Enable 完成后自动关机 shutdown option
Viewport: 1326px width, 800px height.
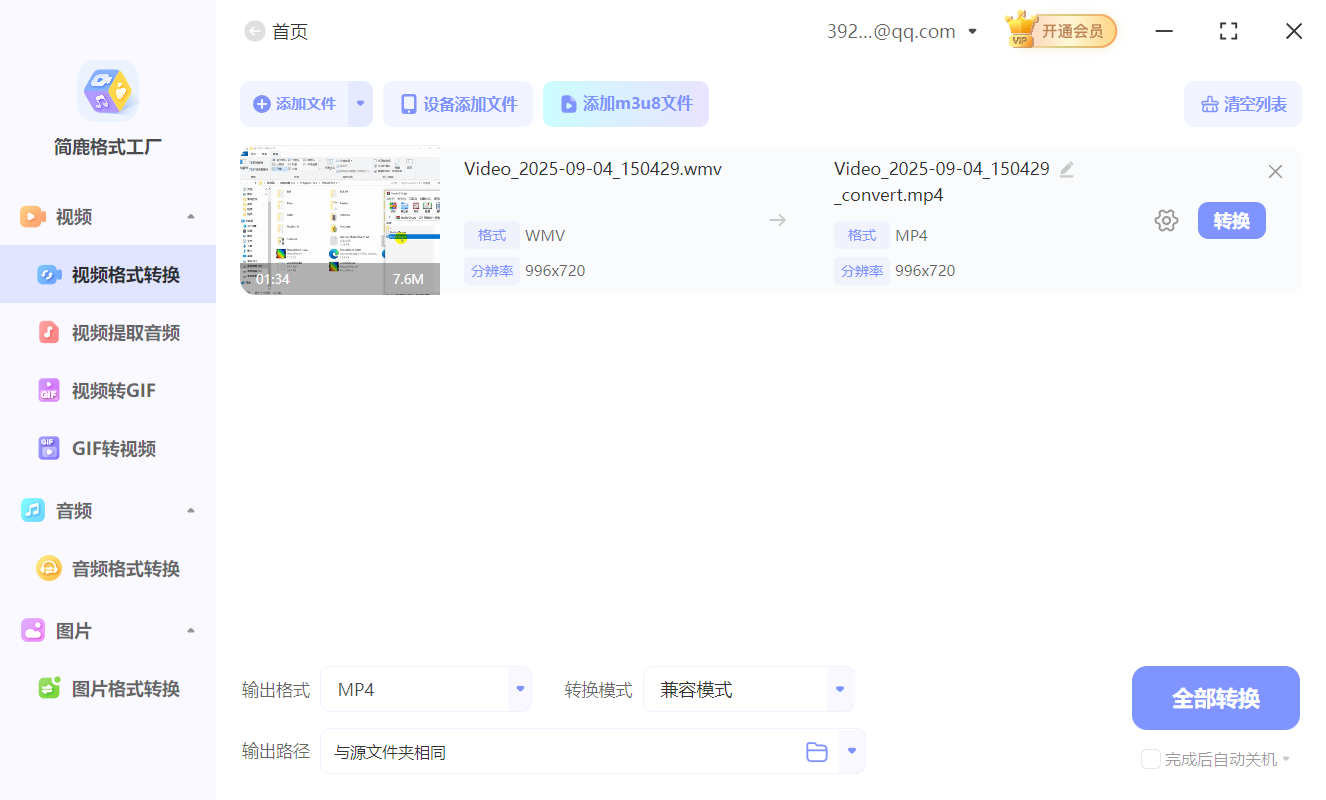(1150, 759)
